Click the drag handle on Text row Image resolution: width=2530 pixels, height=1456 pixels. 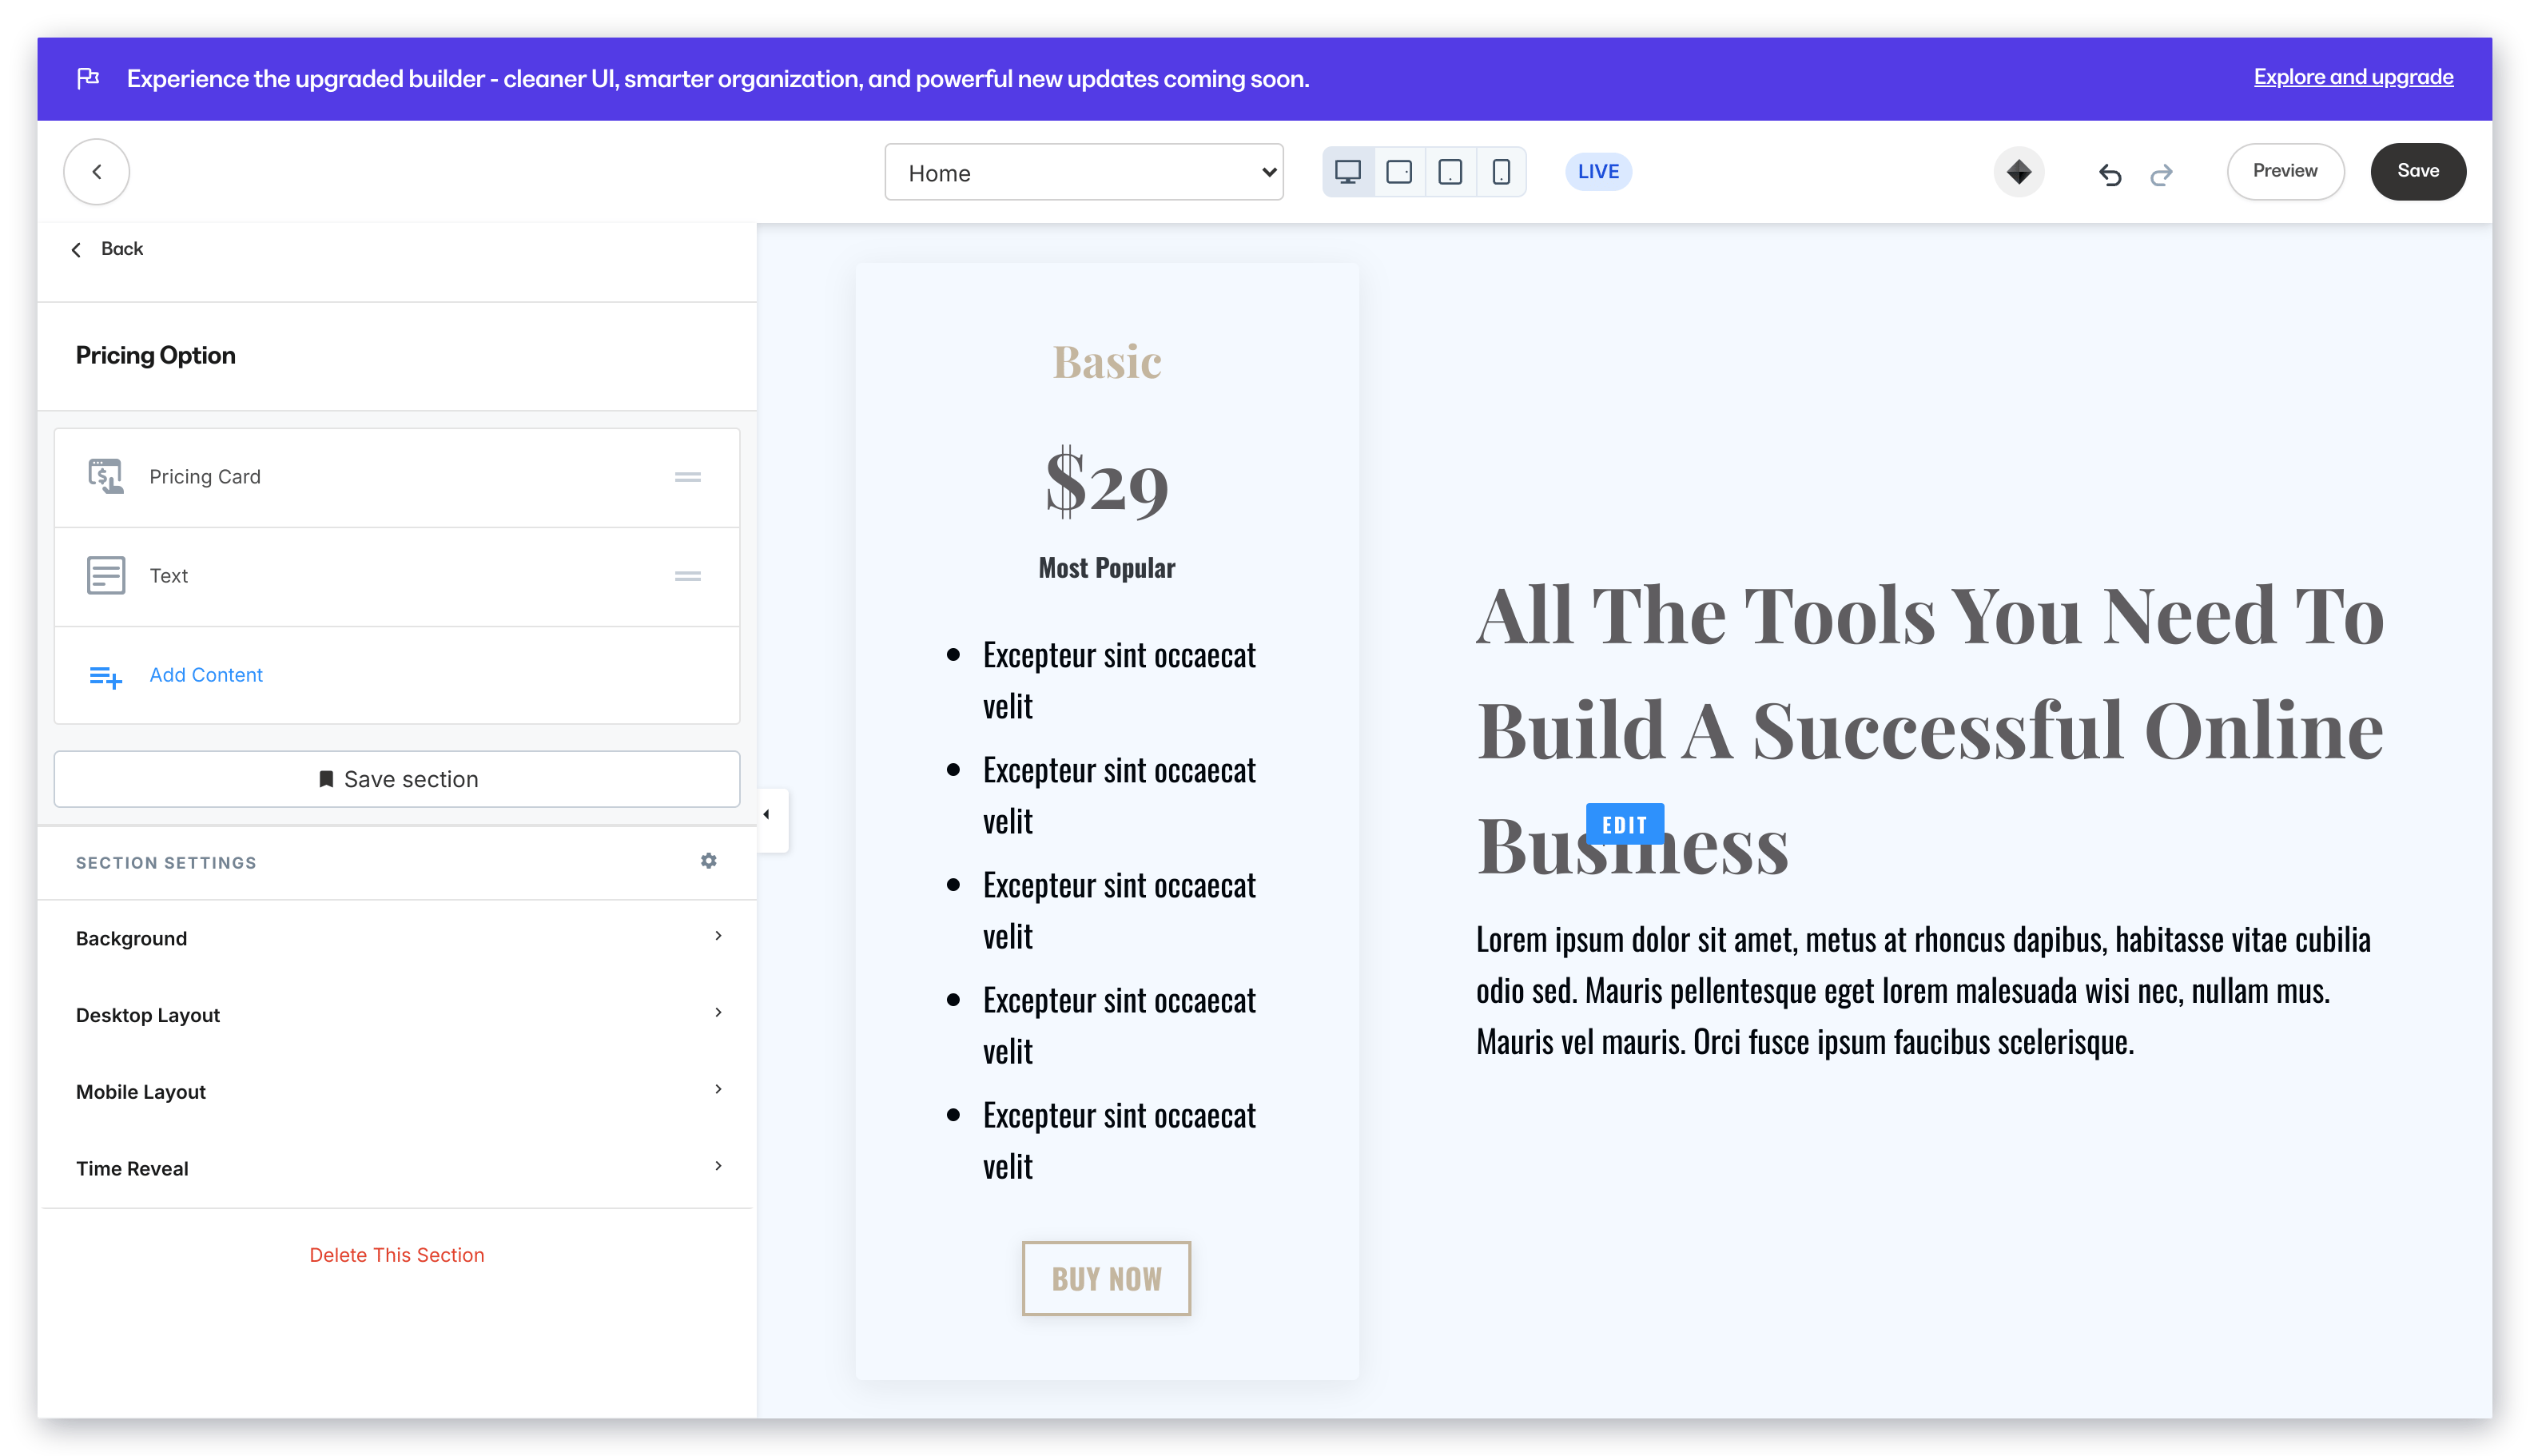687,576
